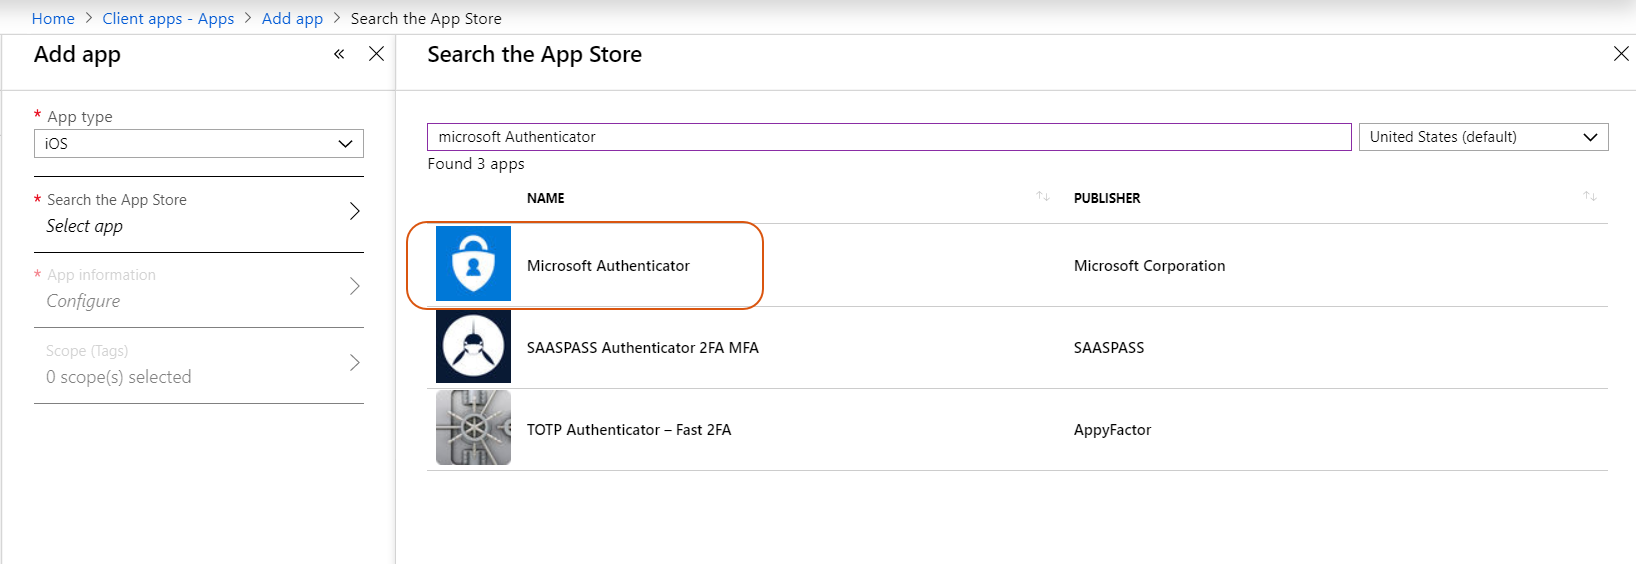Select Microsoft Authenticator app name
This screenshot has height=564, width=1636.
pyautogui.click(x=608, y=266)
